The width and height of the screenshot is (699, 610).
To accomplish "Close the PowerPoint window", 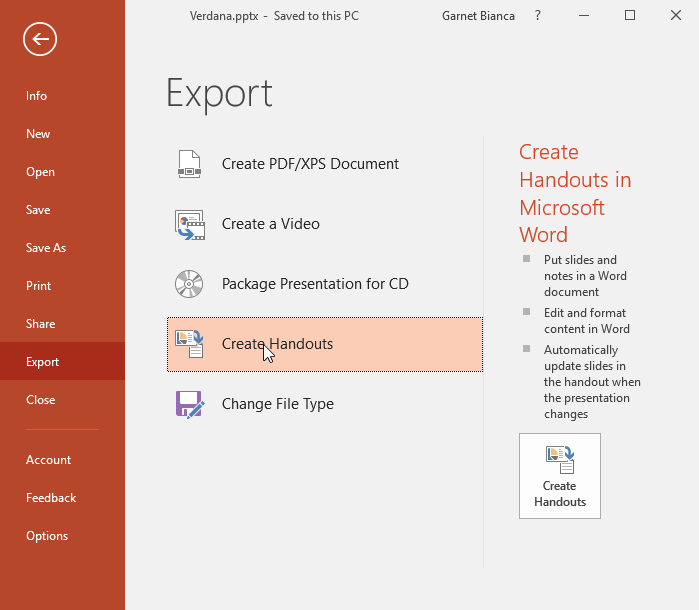I will [x=676, y=16].
